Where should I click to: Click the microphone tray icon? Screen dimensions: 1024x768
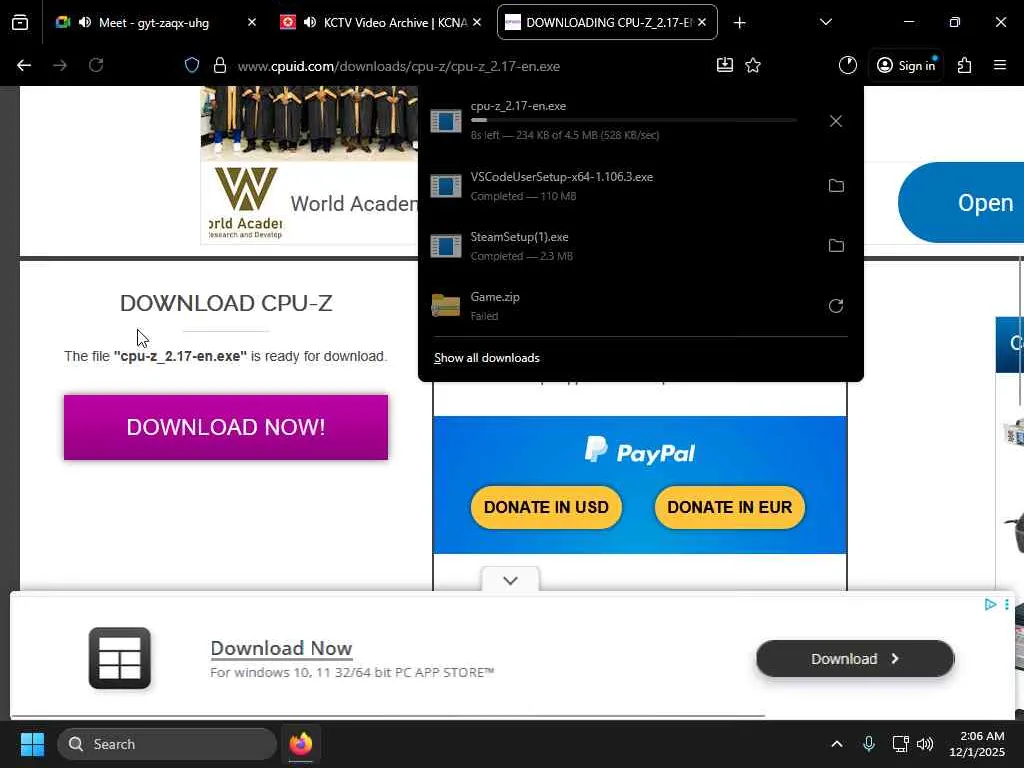869,744
